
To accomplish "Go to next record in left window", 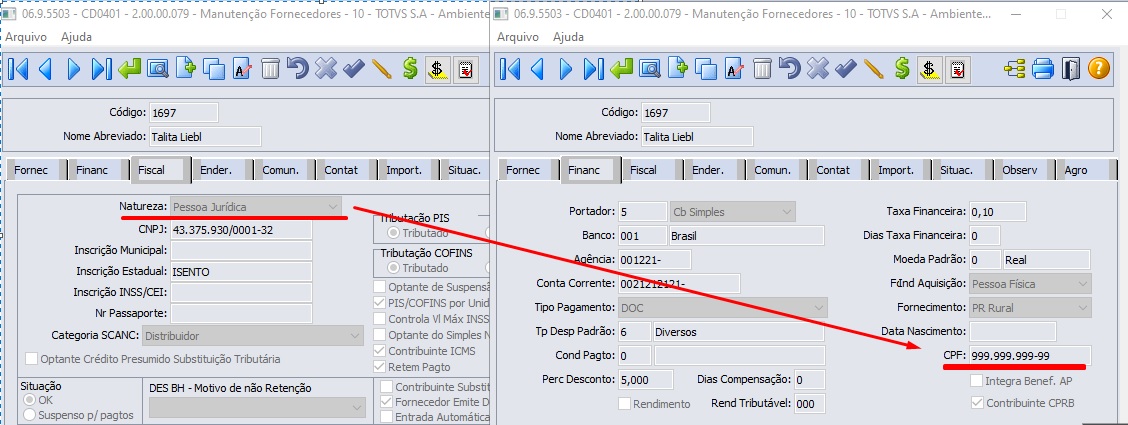I will coord(73,69).
